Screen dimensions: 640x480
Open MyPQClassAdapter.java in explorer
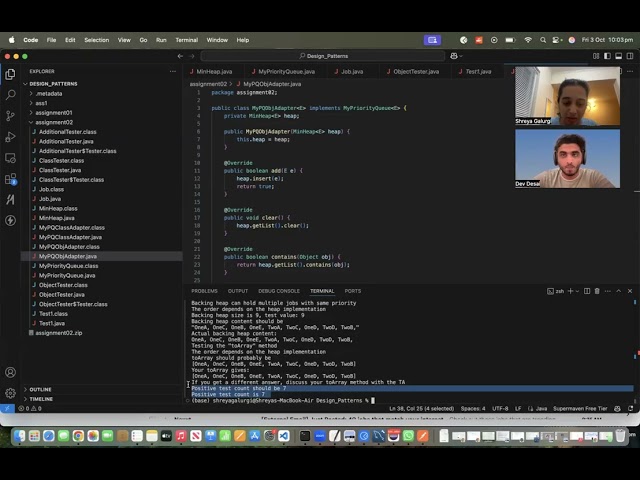click(x=70, y=237)
